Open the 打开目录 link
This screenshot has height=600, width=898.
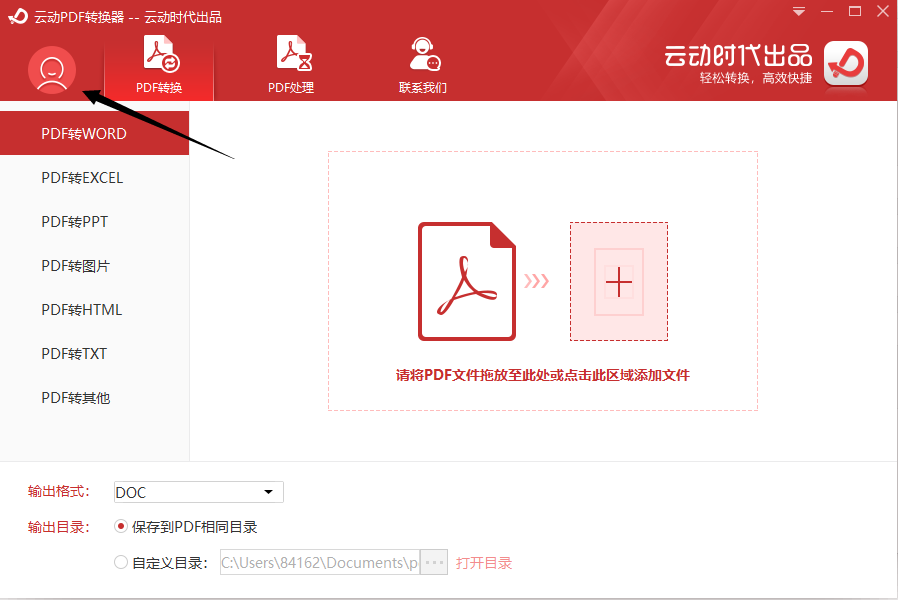pyautogui.click(x=483, y=562)
